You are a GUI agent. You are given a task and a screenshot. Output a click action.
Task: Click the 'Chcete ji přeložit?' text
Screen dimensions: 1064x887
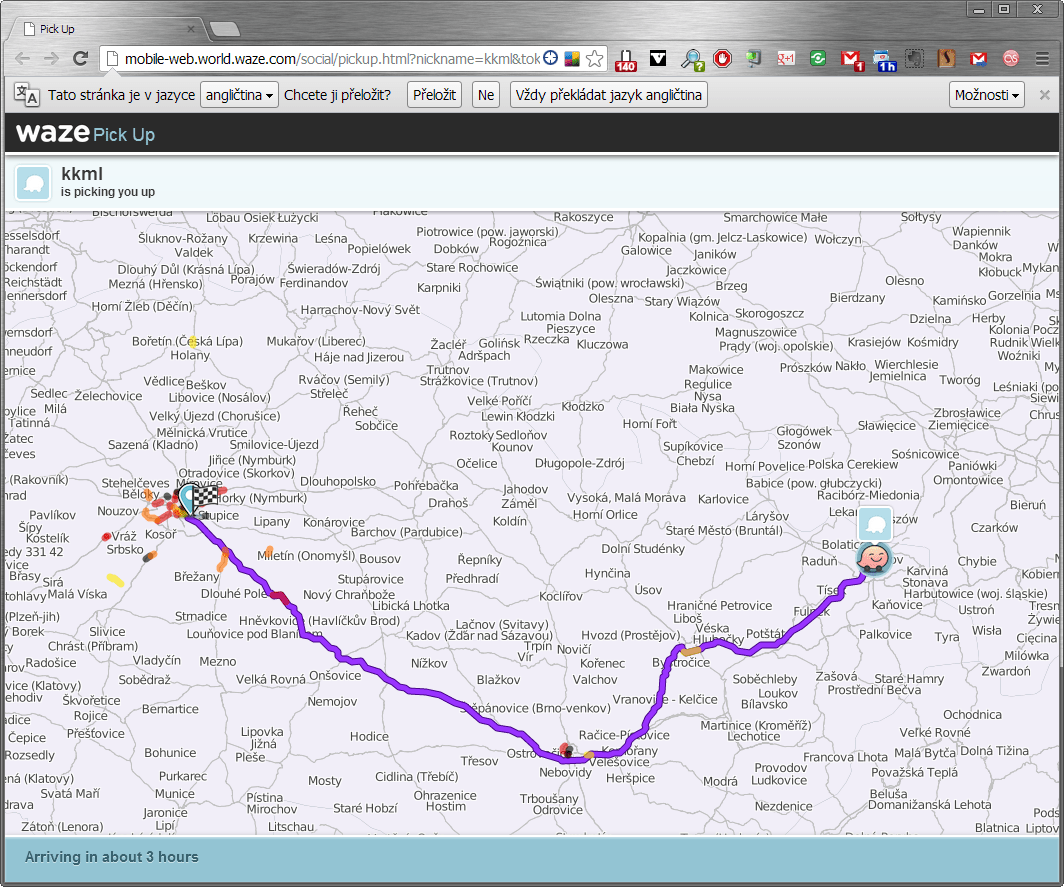click(337, 95)
